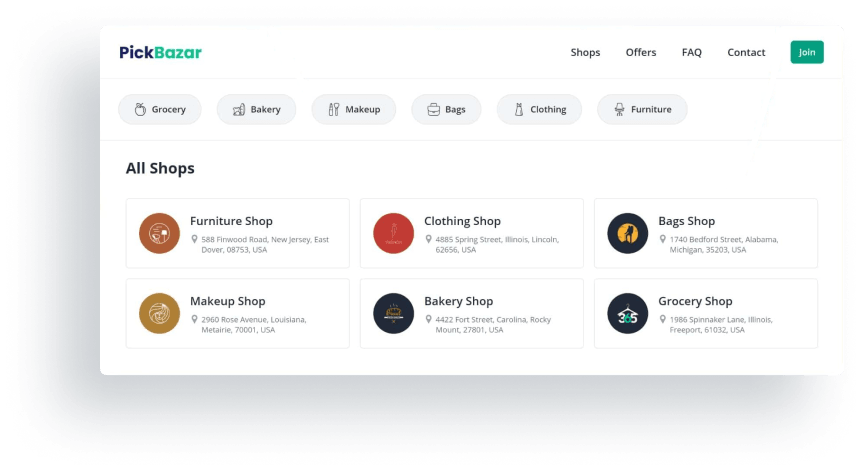Image resolution: width=865 pixels, height=471 pixels.
Task: Click the Bags Shop round logo
Action: (x=627, y=233)
